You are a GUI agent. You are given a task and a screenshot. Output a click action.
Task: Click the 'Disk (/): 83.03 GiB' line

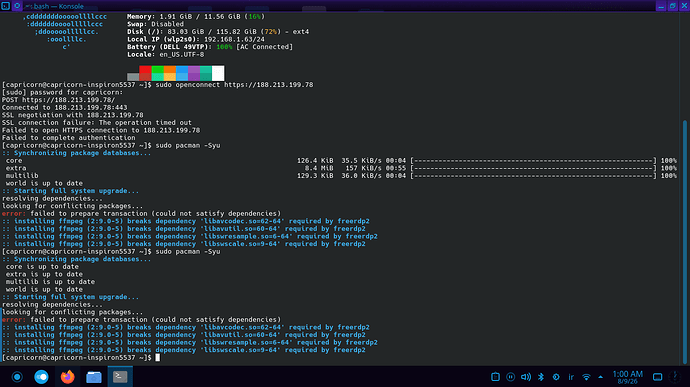pyautogui.click(x=218, y=32)
